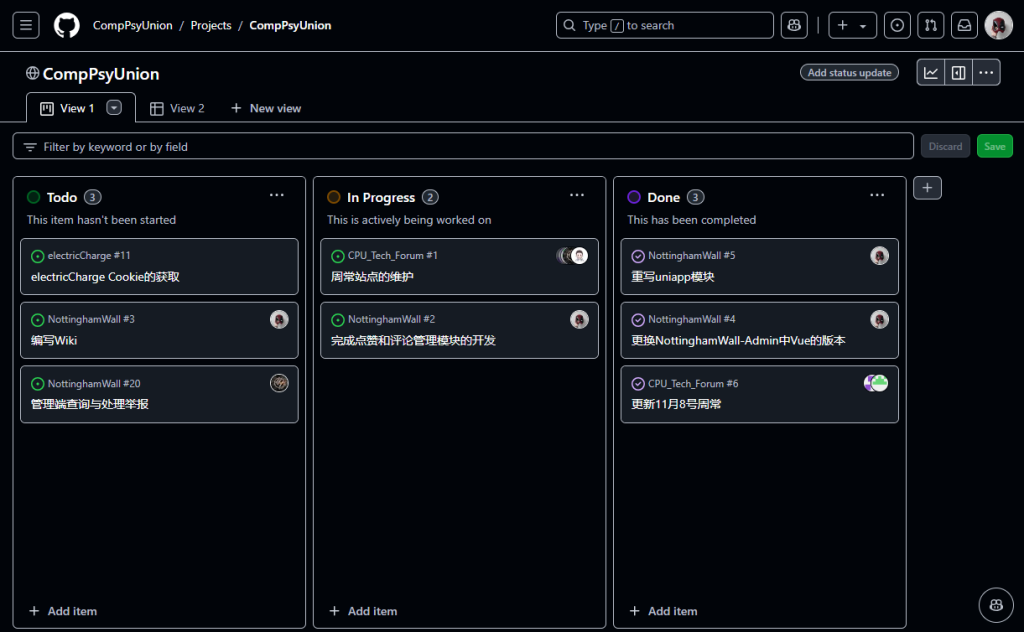Switch to the View 2 tab
This screenshot has height=632, width=1024.
177,108
